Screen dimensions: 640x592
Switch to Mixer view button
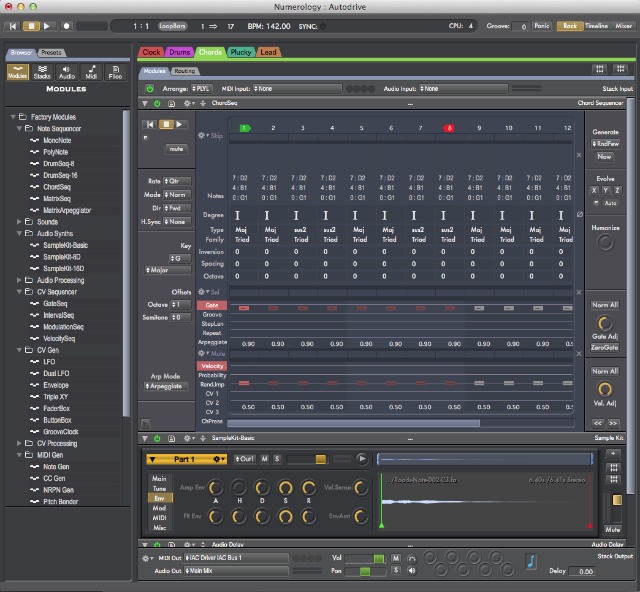pyautogui.click(x=623, y=26)
